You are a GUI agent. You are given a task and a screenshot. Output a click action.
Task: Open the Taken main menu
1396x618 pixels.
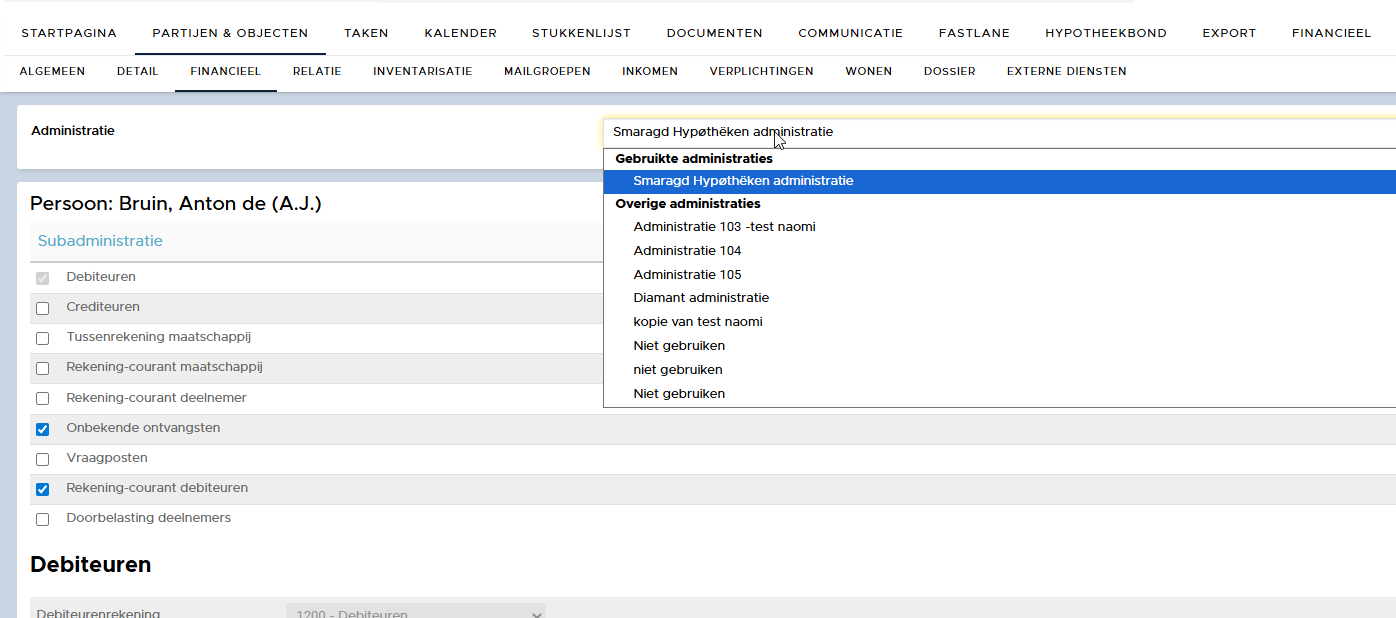[x=366, y=33]
